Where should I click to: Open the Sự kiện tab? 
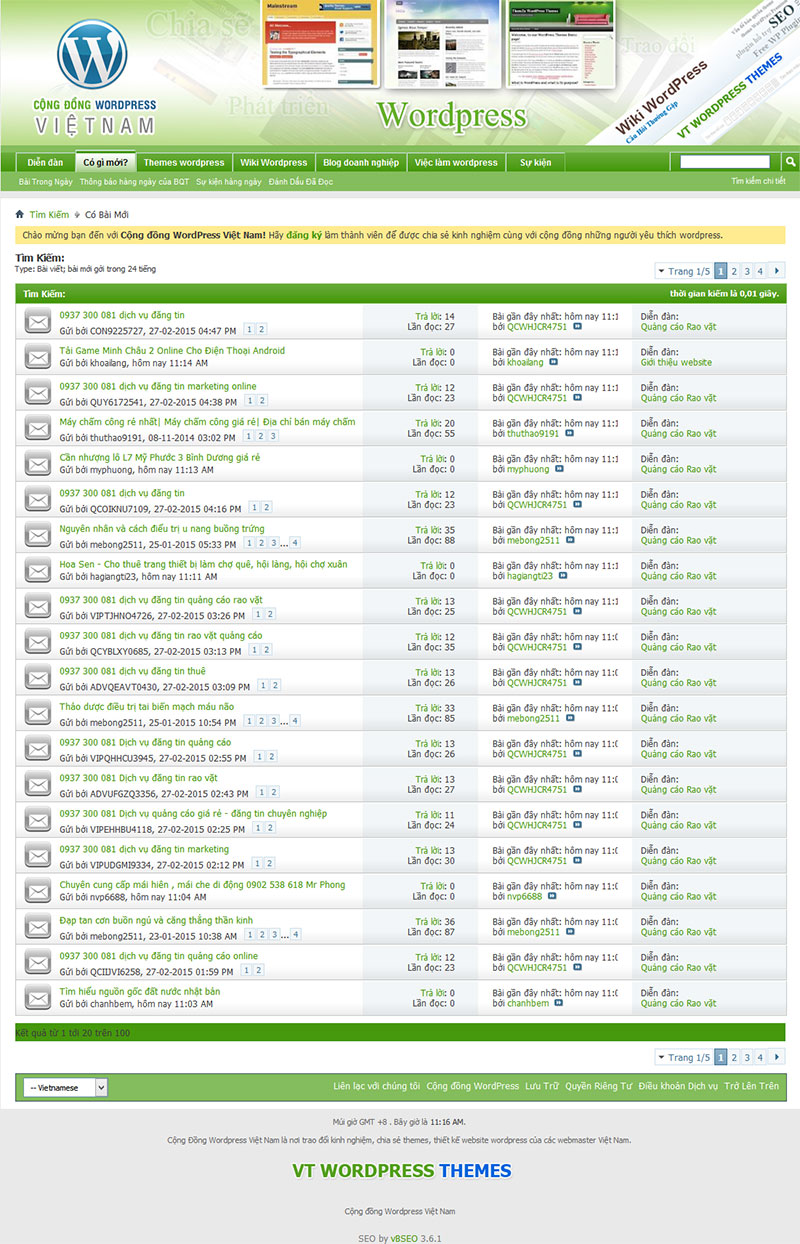pyautogui.click(x=536, y=162)
